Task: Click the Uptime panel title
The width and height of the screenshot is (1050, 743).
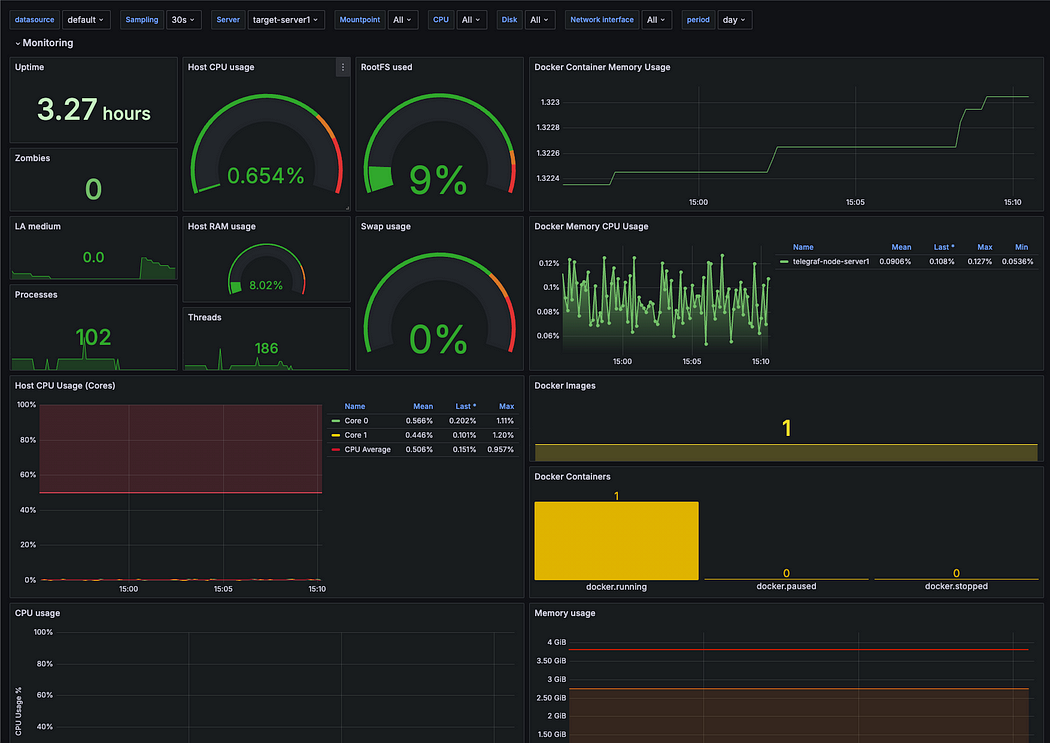Action: coord(29,67)
